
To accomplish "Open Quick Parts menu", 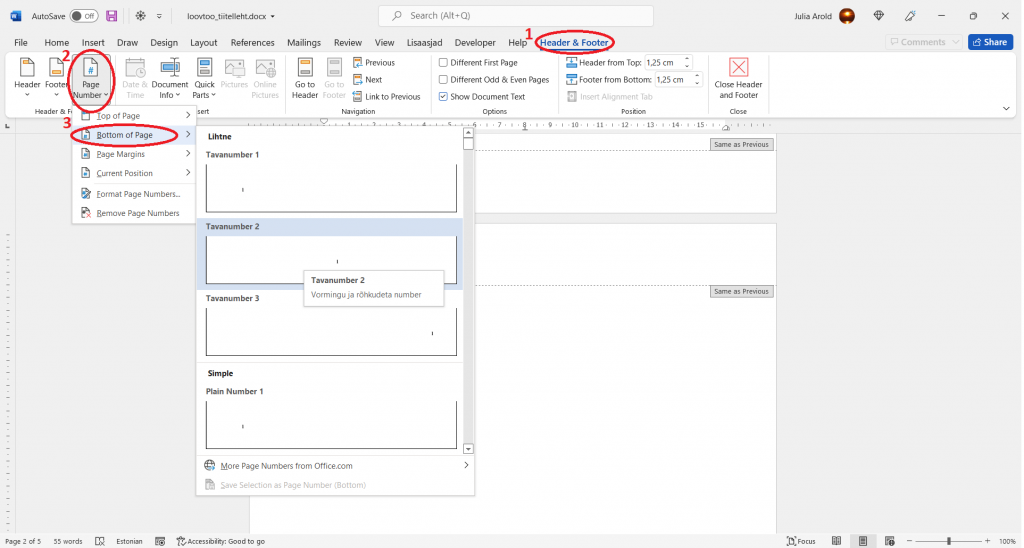I will tap(204, 78).
